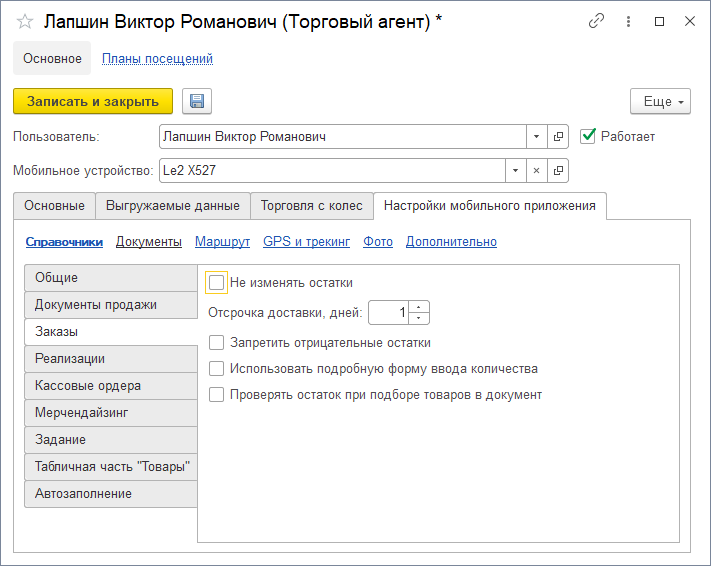Open the Документы settings link

pyautogui.click(x=149, y=242)
